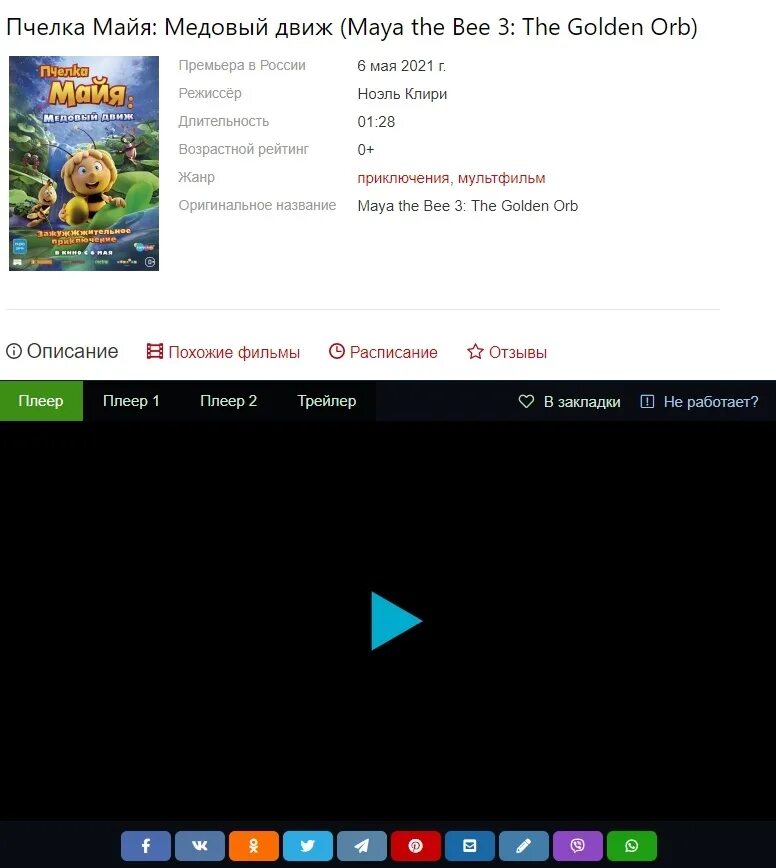Screen dimensions: 776x868
Task: Click the star icon for Отзывы
Action: [x=475, y=351]
